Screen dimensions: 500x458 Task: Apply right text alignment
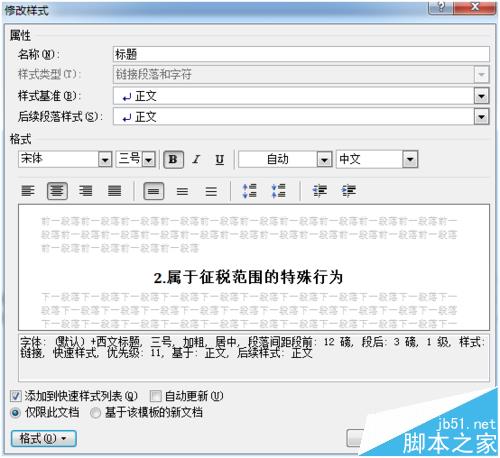[86, 191]
